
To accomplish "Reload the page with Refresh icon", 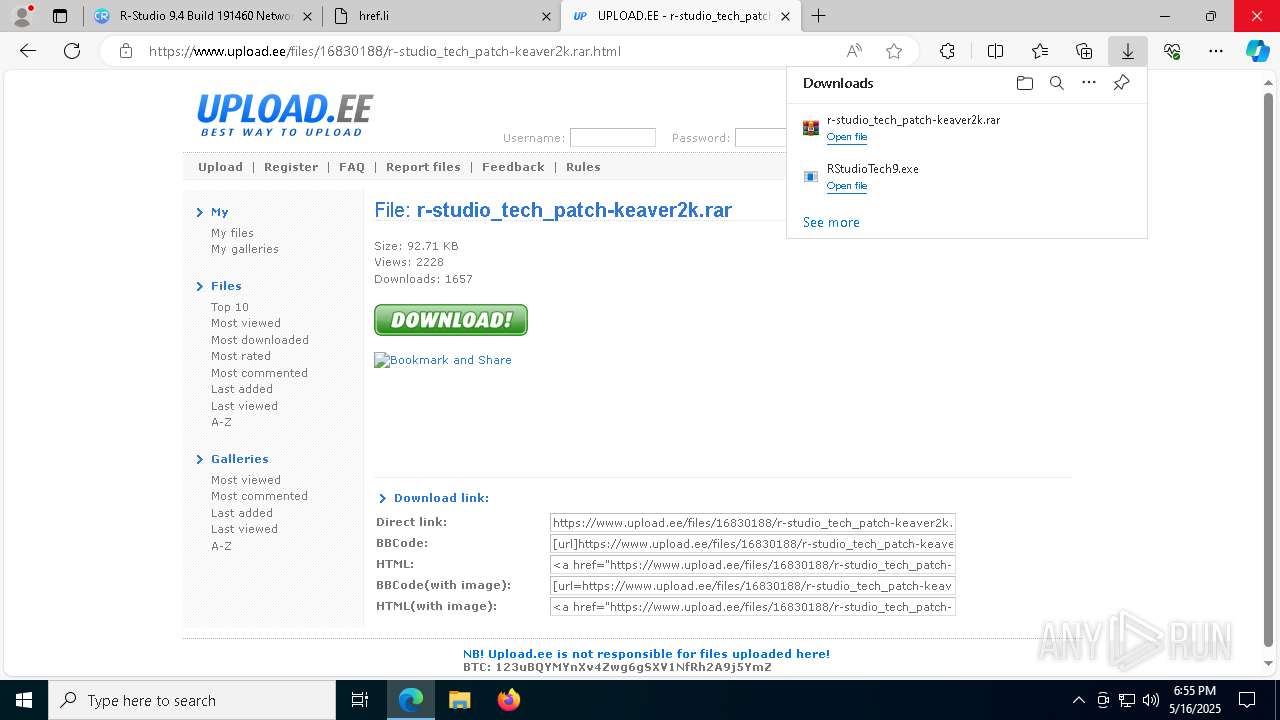I will tap(72, 51).
